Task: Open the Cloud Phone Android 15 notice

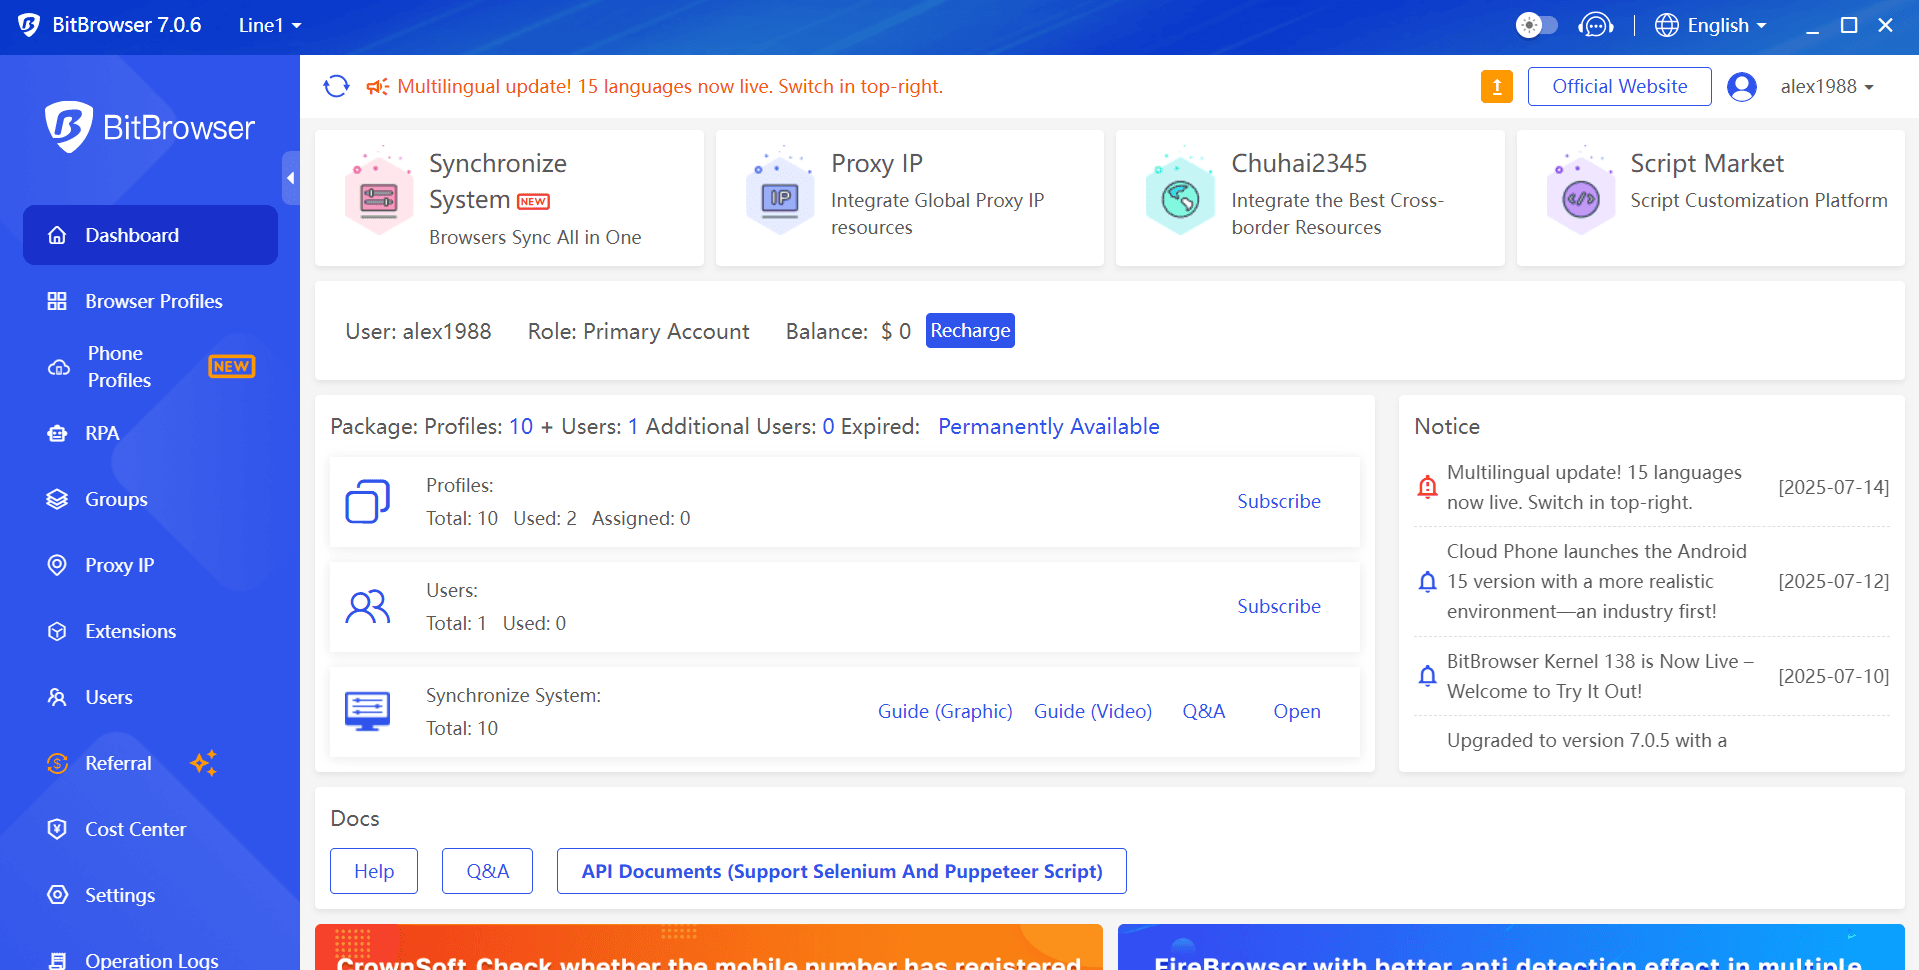Action: coord(1596,581)
